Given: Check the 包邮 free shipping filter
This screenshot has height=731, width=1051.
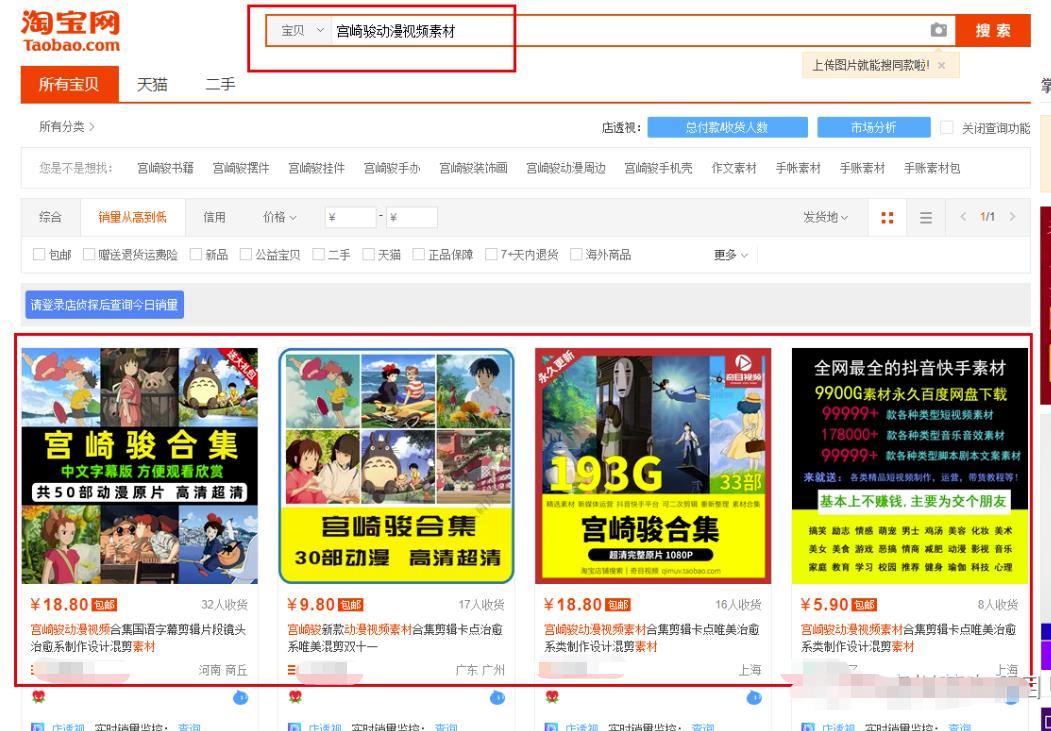Looking at the screenshot, I should tap(39, 255).
